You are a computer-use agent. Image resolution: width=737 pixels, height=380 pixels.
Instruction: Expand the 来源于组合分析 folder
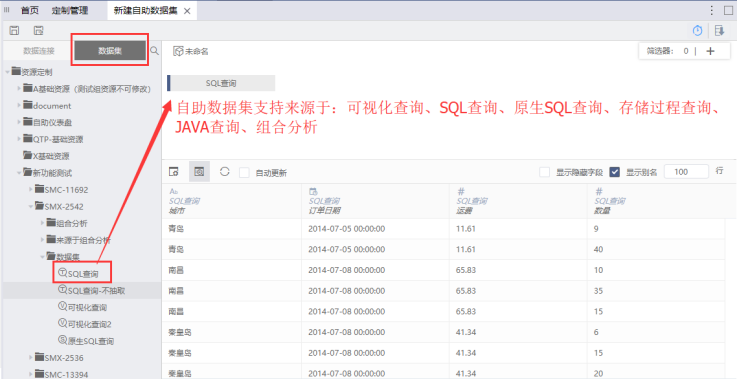coord(42,239)
